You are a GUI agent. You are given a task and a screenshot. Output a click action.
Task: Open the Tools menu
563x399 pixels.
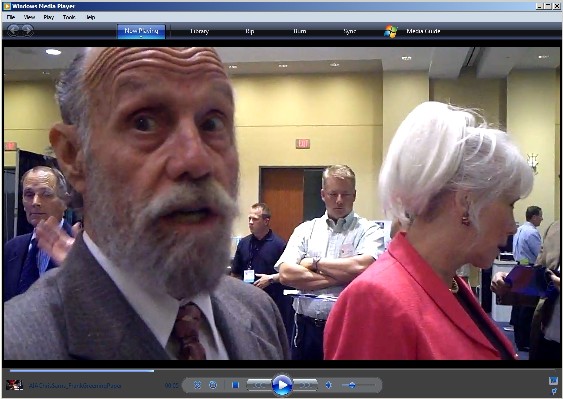69,17
